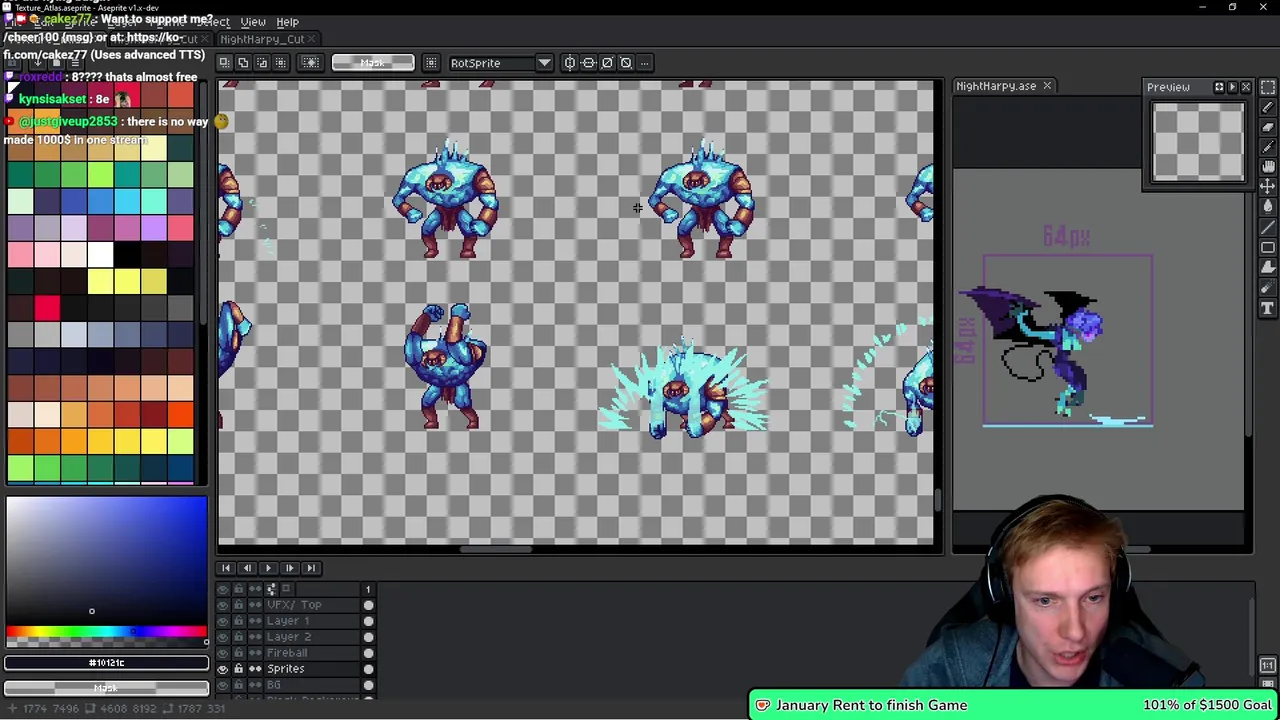Select the Move tool
Screen dimensions: 1280x720
[1268, 187]
